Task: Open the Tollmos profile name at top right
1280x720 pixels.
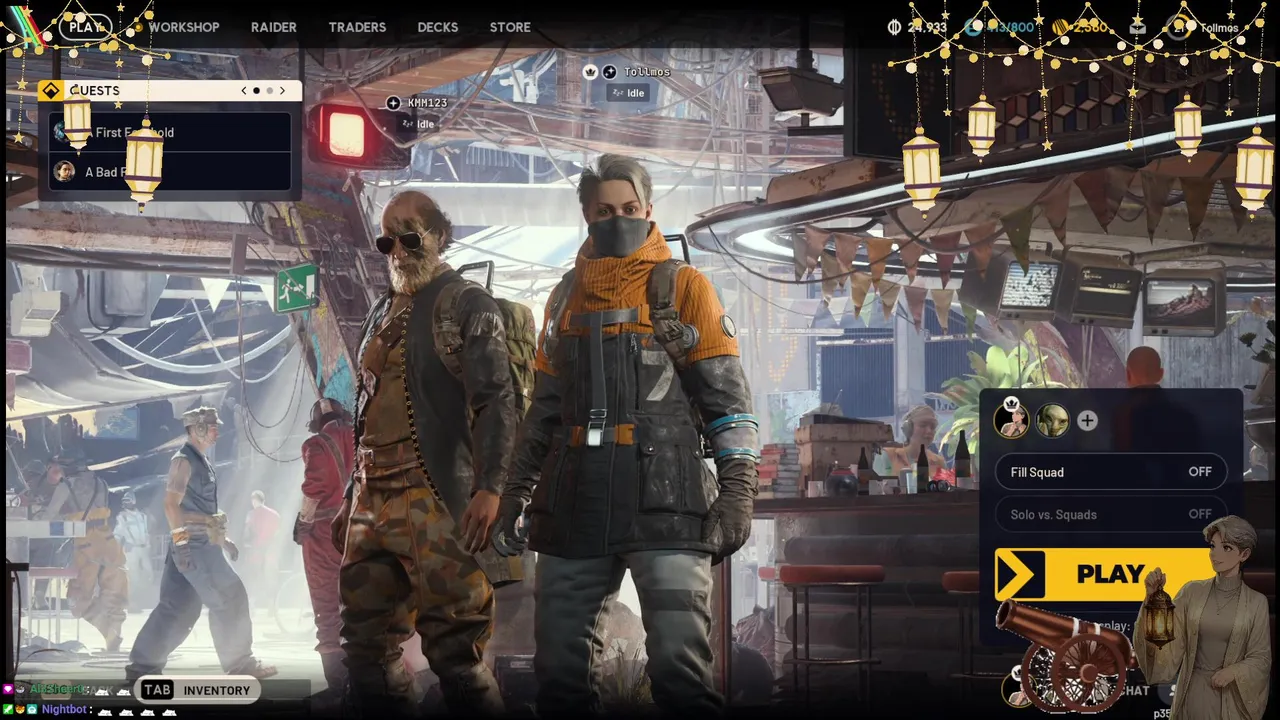Action: coord(1219,28)
